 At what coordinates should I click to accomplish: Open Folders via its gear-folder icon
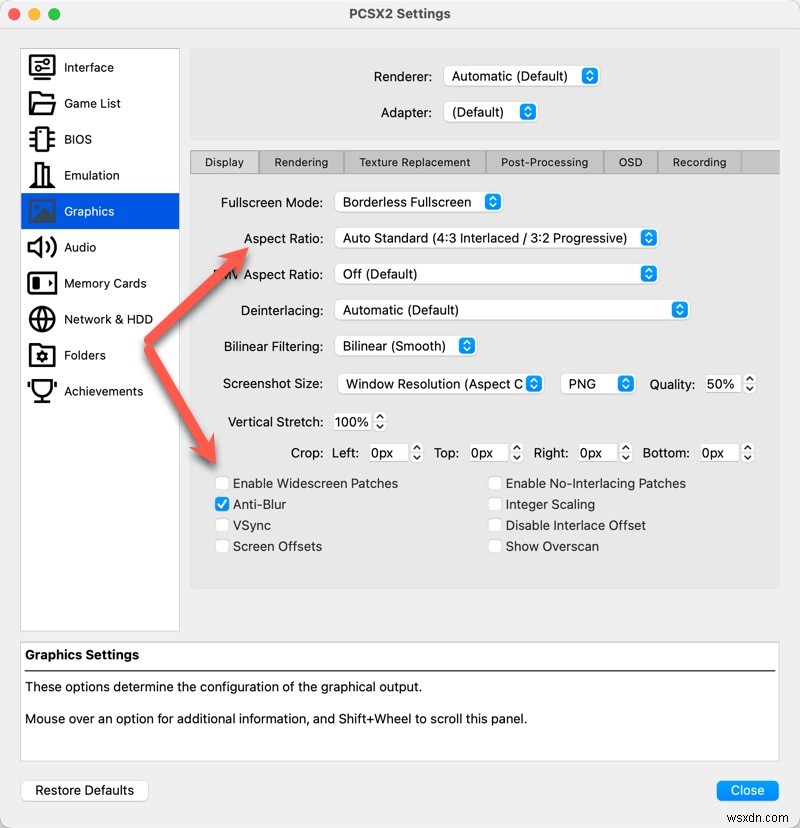point(42,355)
